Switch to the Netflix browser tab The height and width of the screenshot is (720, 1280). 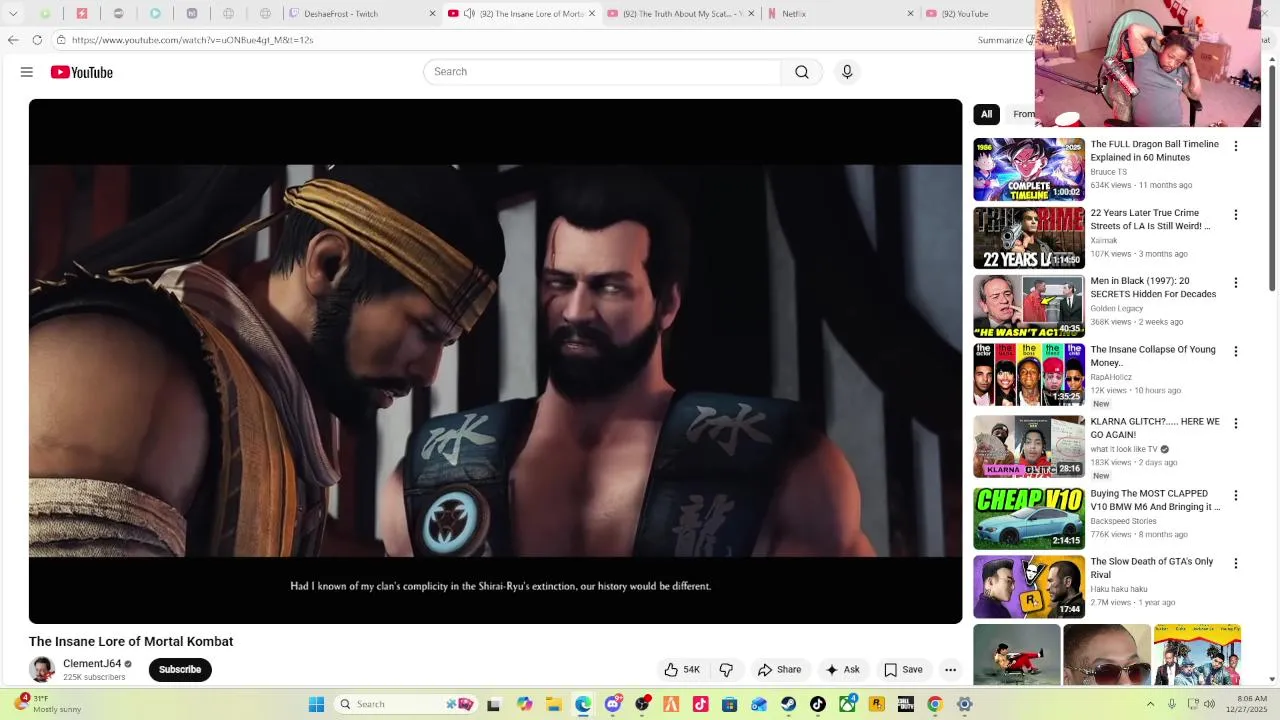coord(838,14)
